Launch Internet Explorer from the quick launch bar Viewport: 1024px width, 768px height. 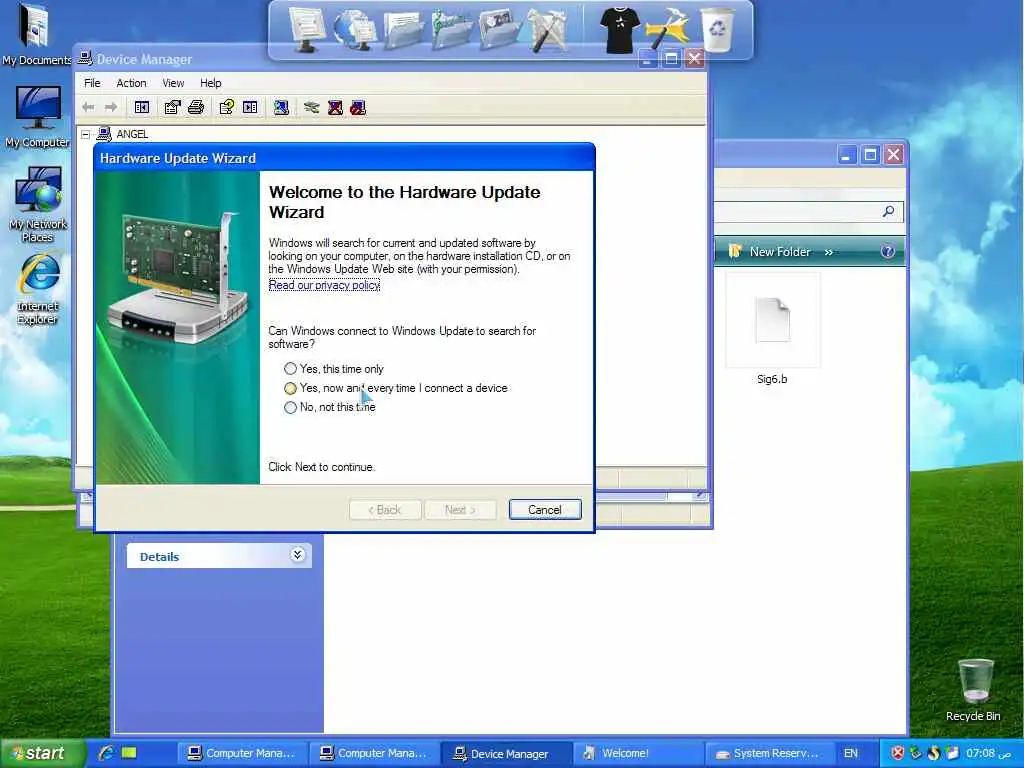(106, 753)
